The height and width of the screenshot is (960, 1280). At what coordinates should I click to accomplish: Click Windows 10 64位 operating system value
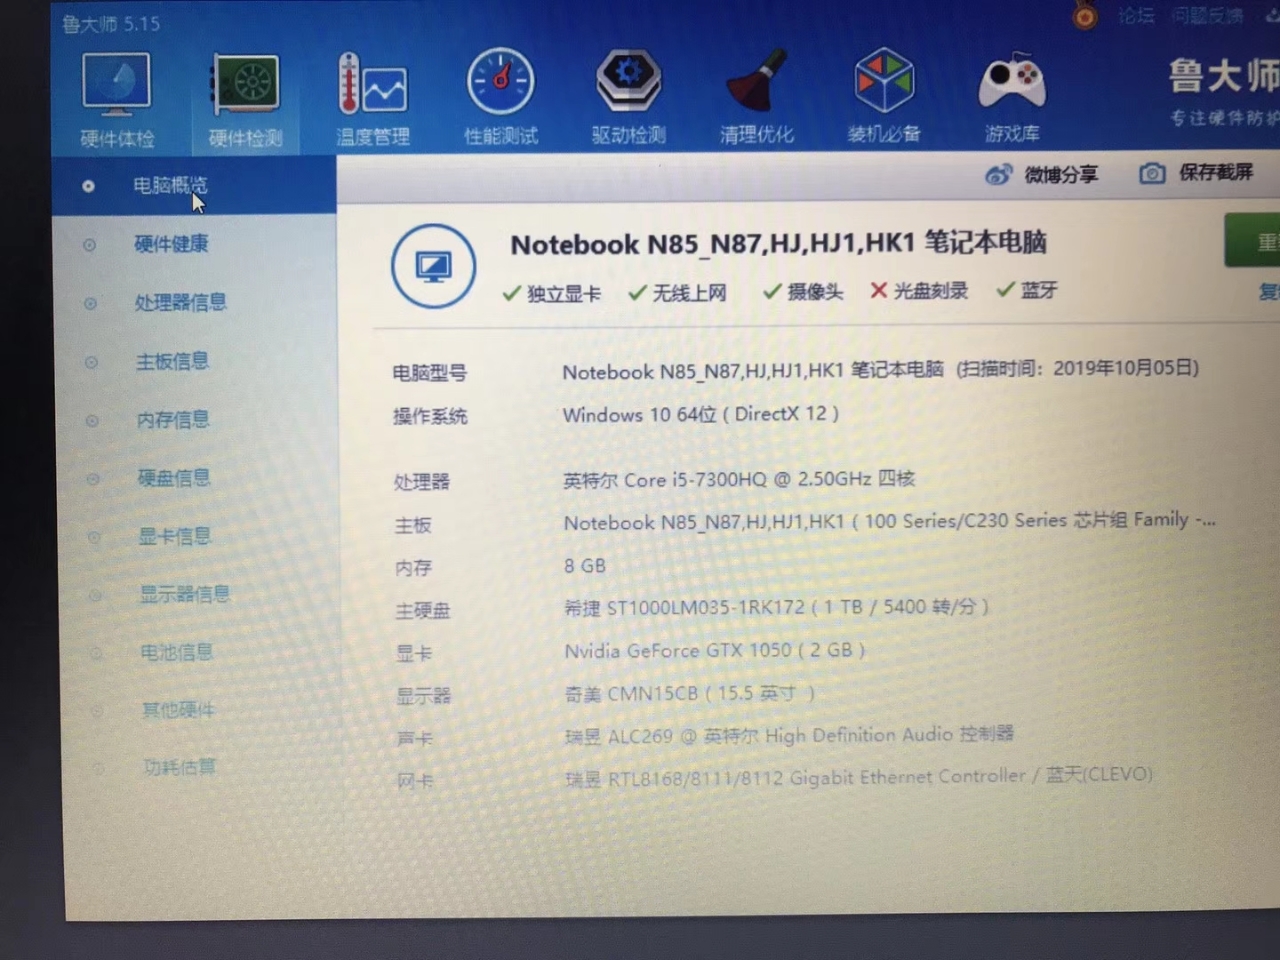coord(701,414)
